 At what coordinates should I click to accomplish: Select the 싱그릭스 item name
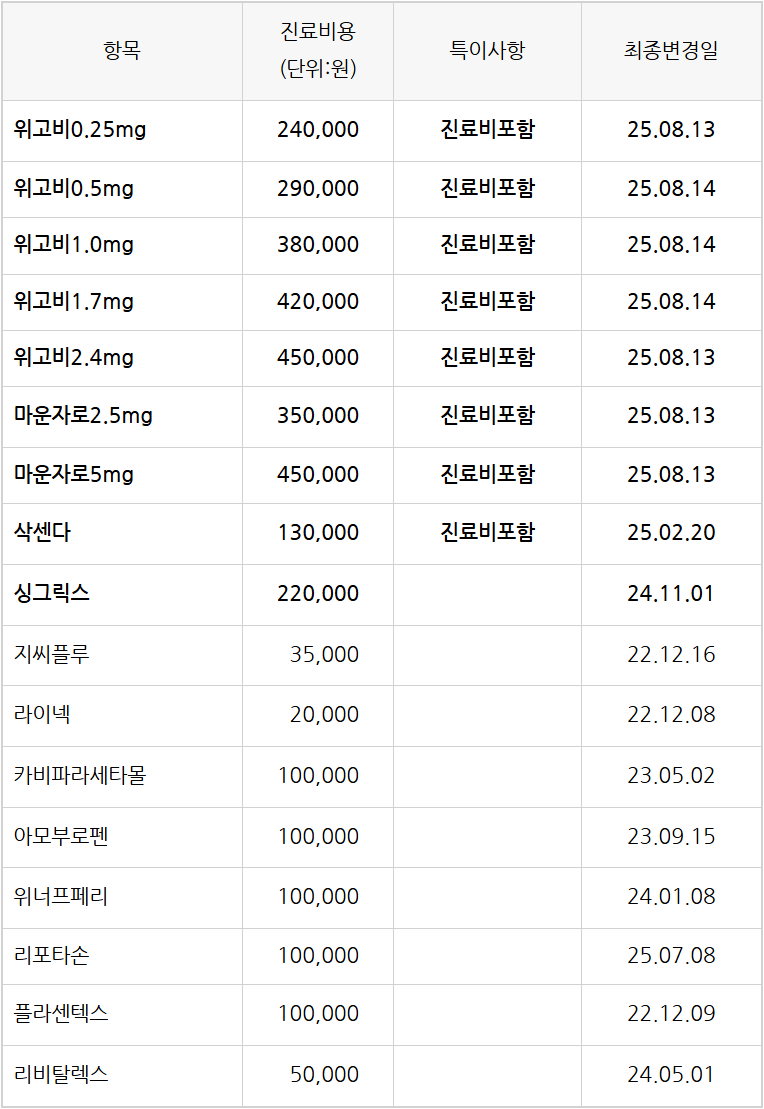pyautogui.click(x=52, y=593)
